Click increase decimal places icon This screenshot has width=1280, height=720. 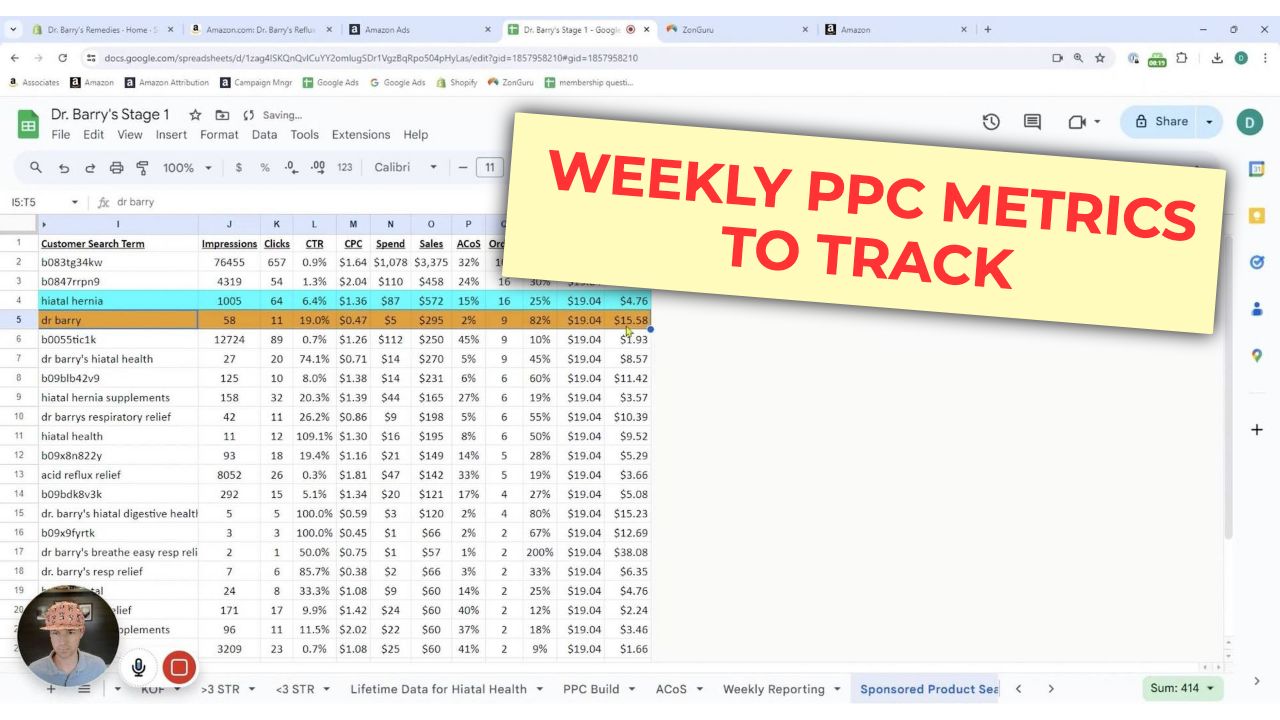318,168
